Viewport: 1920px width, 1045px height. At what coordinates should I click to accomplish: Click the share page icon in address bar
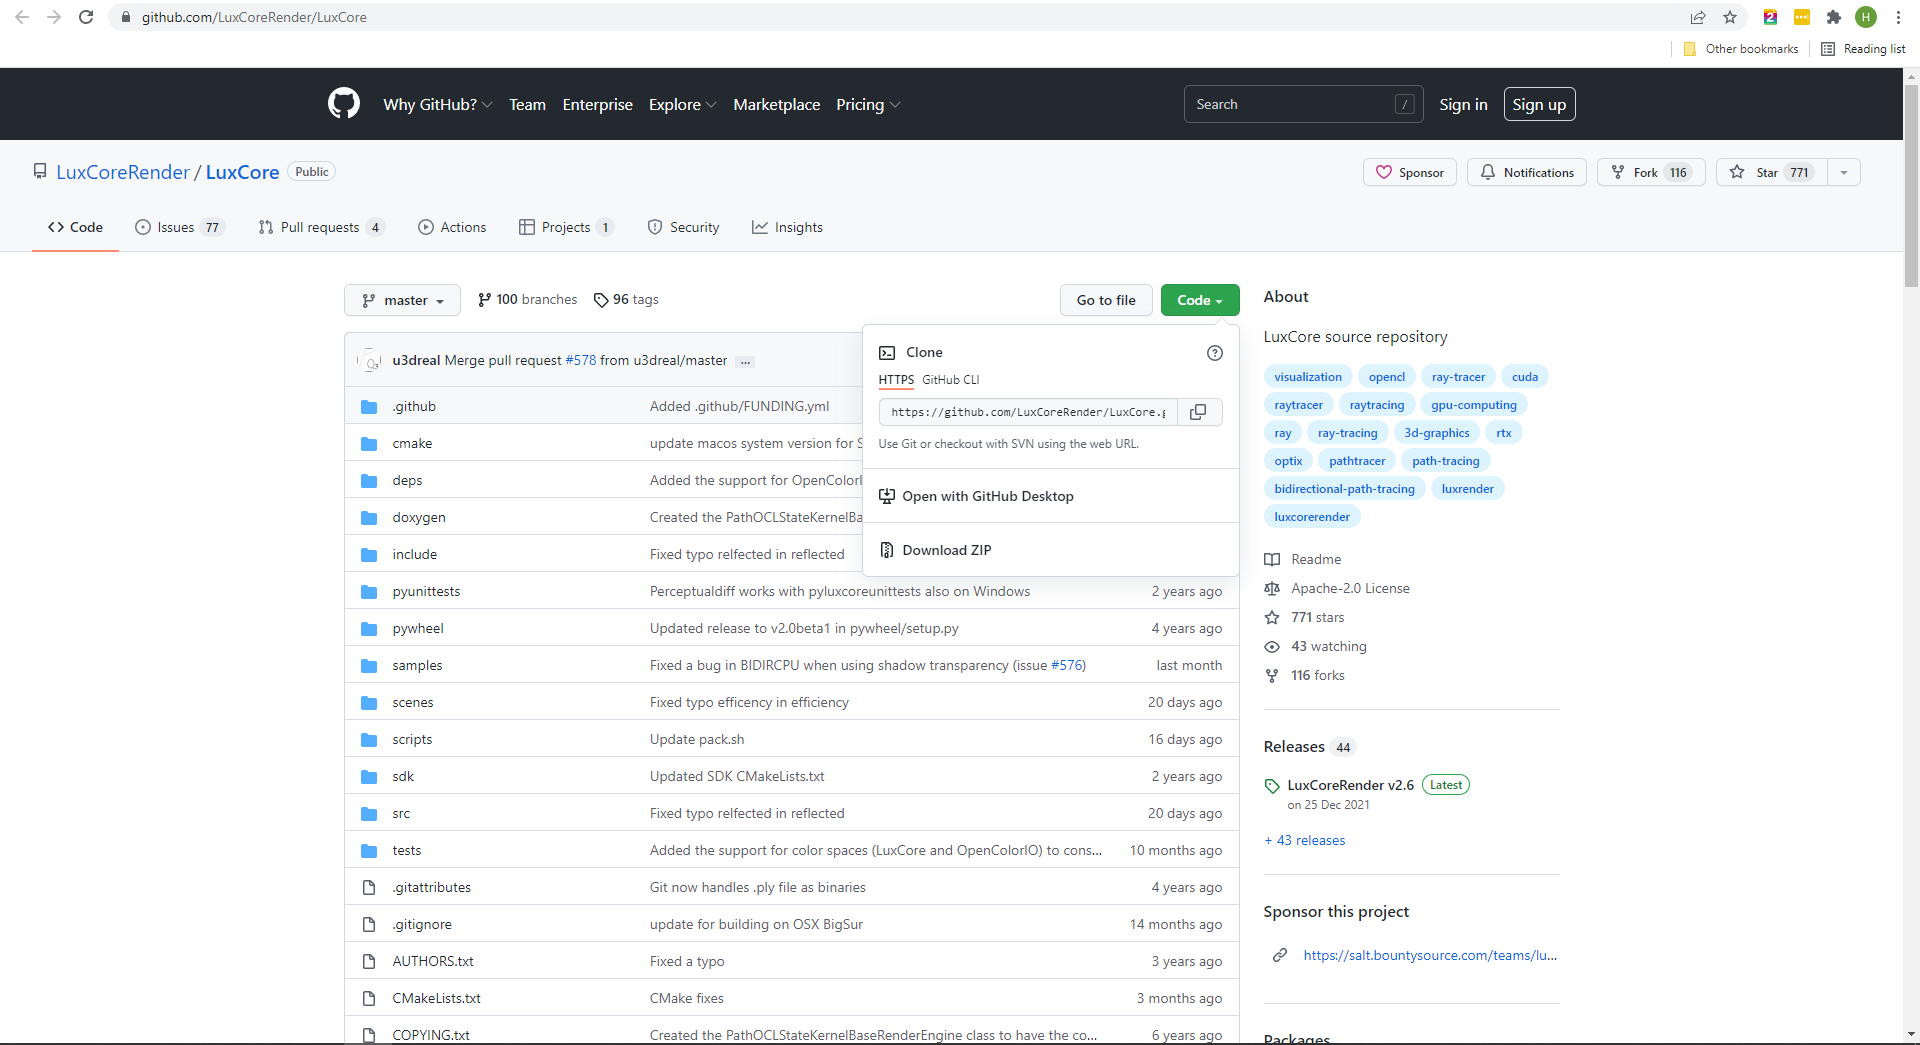click(x=1697, y=17)
